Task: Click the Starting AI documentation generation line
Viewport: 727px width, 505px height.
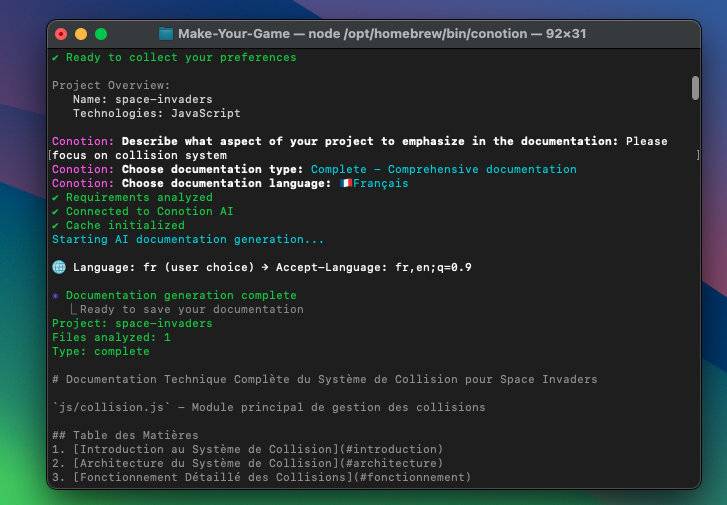Action: 188,240
